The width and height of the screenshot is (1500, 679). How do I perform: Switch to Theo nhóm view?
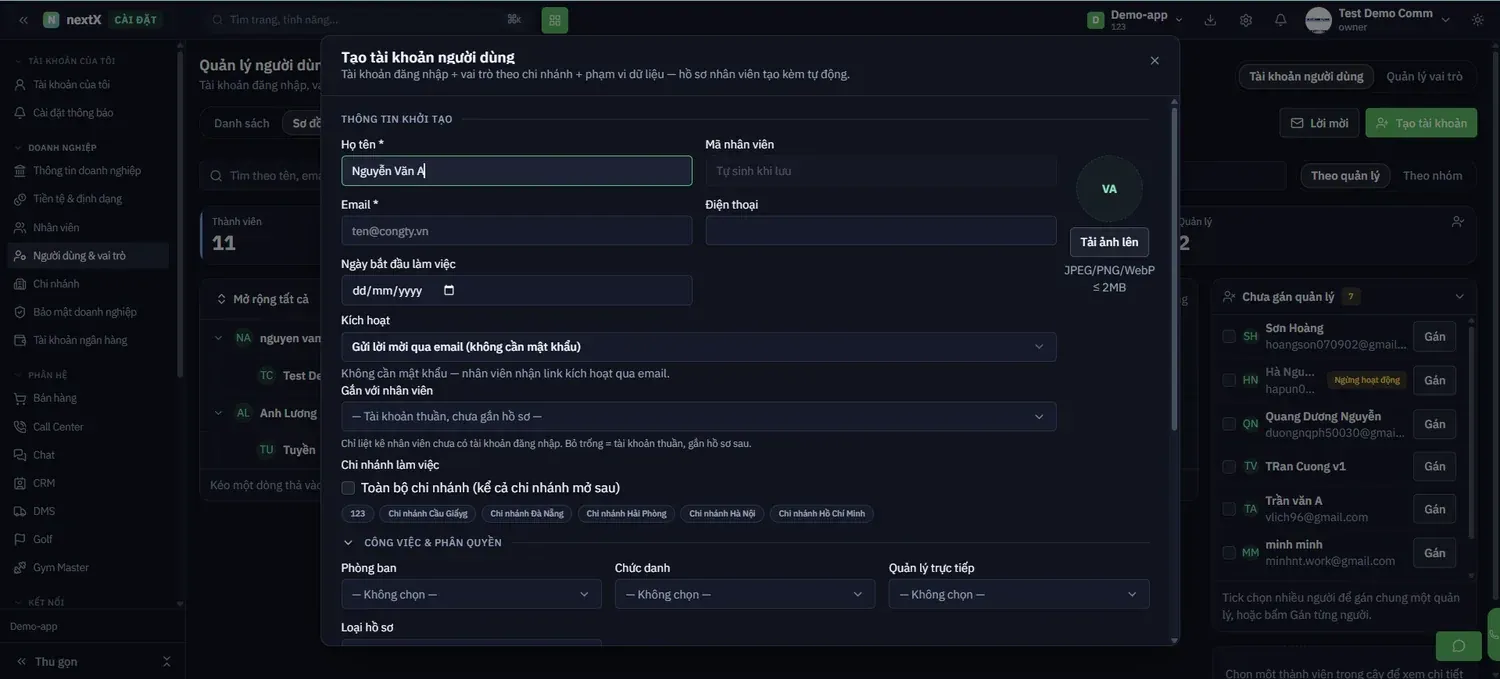(x=1432, y=176)
